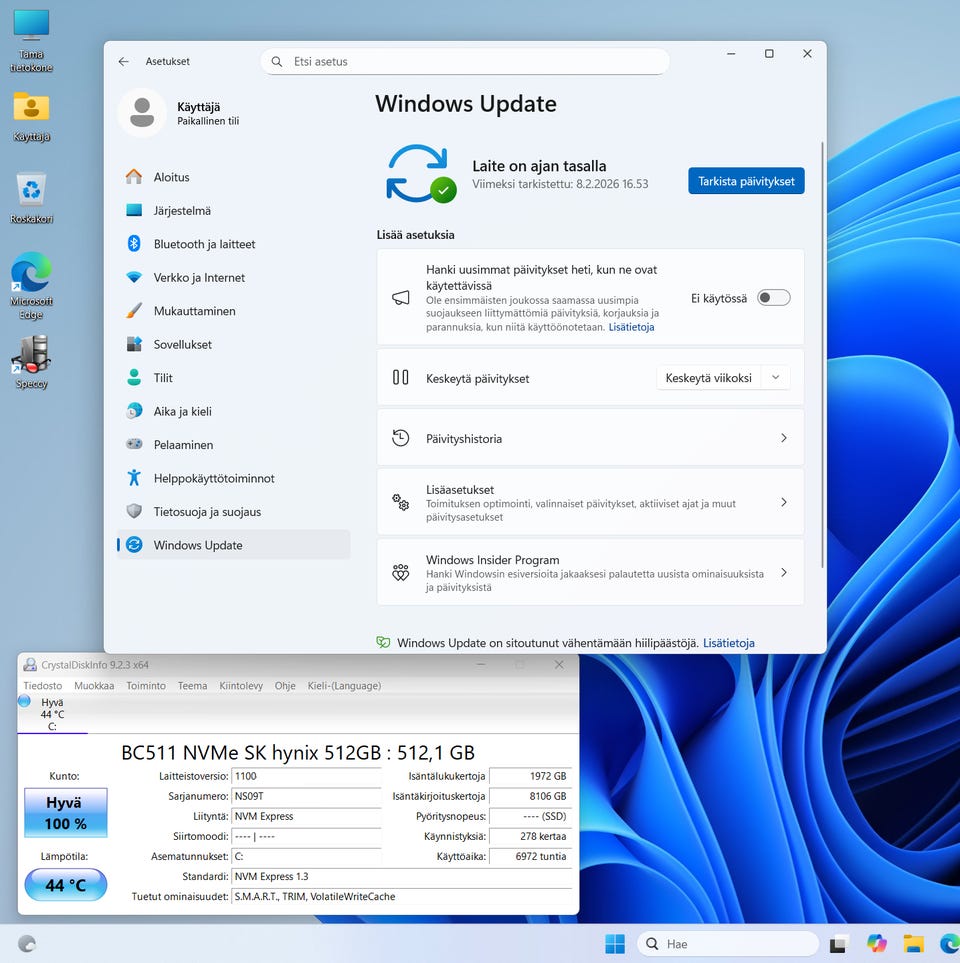This screenshot has height=963, width=960.
Task: Open Kieli-(Language) menu
Action: tap(342, 686)
